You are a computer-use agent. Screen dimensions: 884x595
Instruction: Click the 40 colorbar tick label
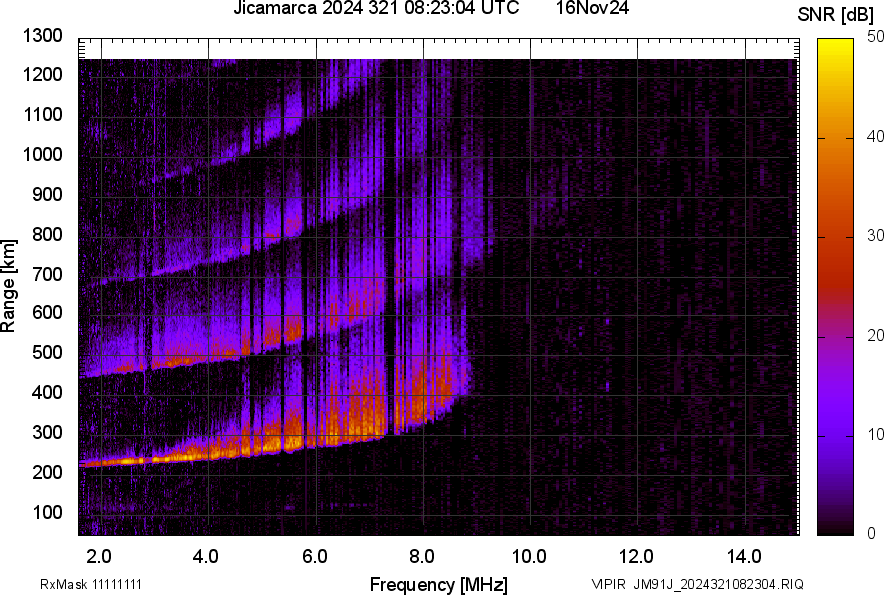click(875, 136)
